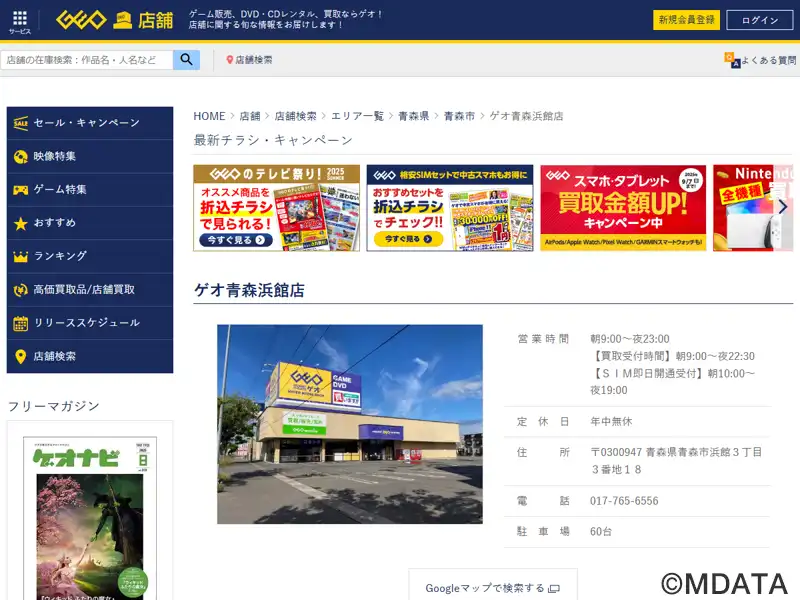Click the SALE icon in the sidebar
Screen dimensions: 800x600
click(20, 123)
